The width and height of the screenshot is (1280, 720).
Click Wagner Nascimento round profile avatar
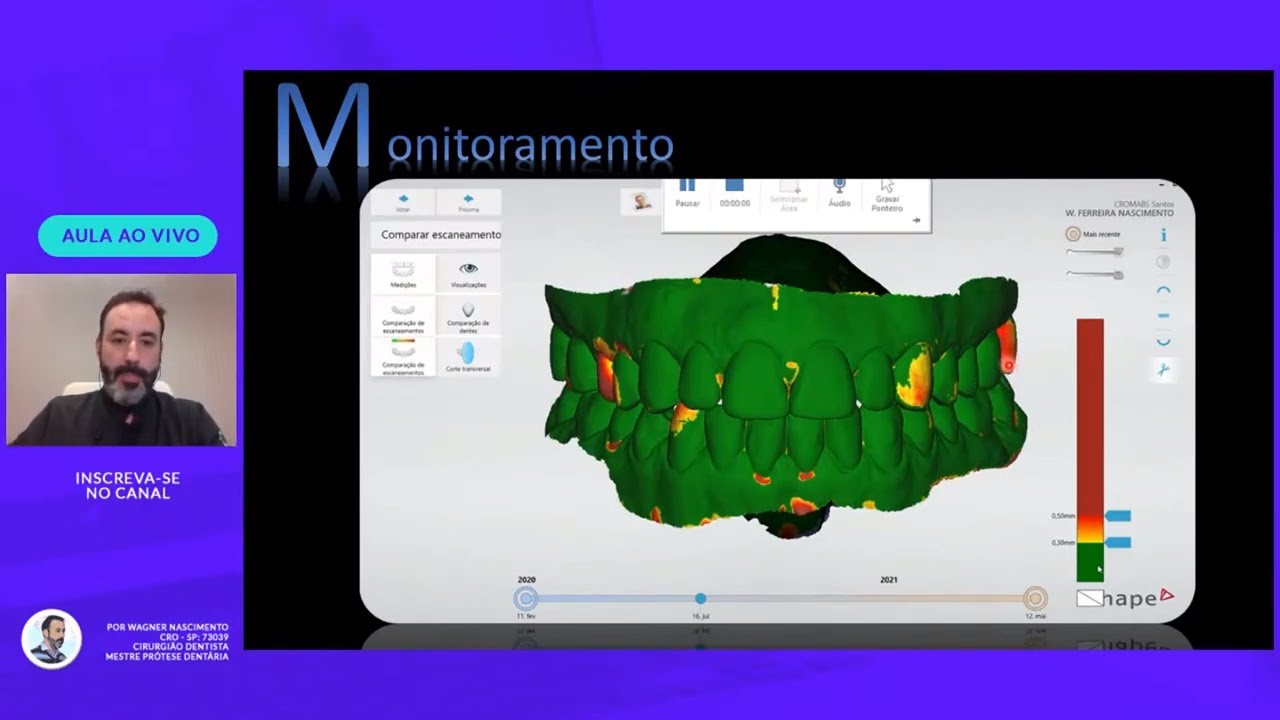[51, 639]
